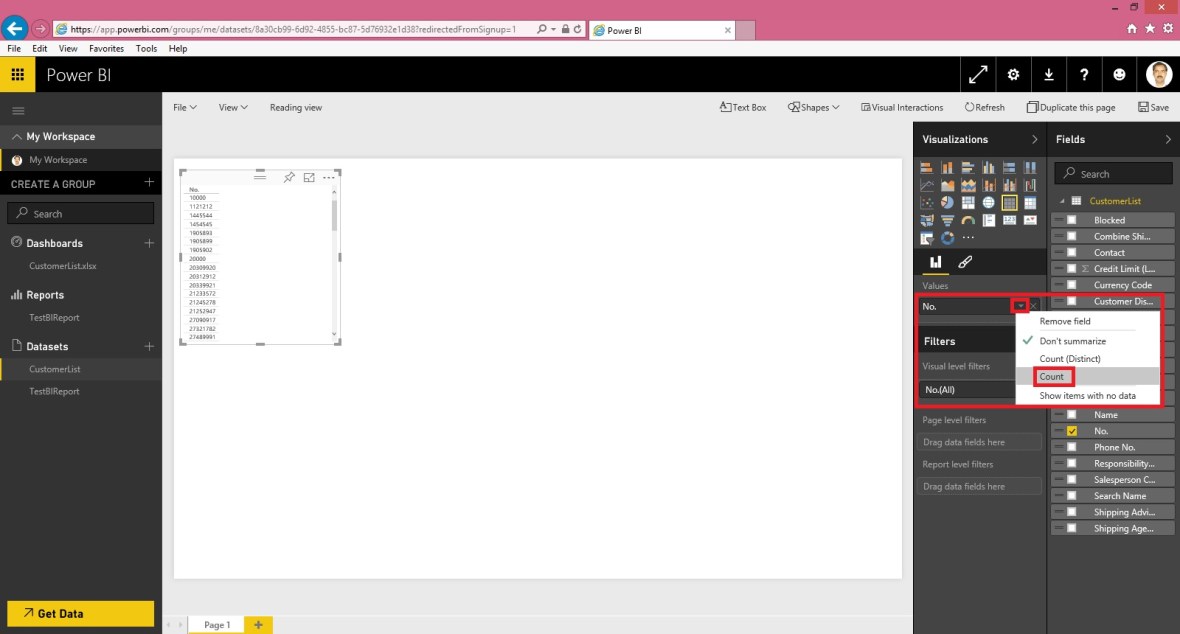Select the Map visualization icon
This screenshot has width=1180, height=634.
coord(989,202)
